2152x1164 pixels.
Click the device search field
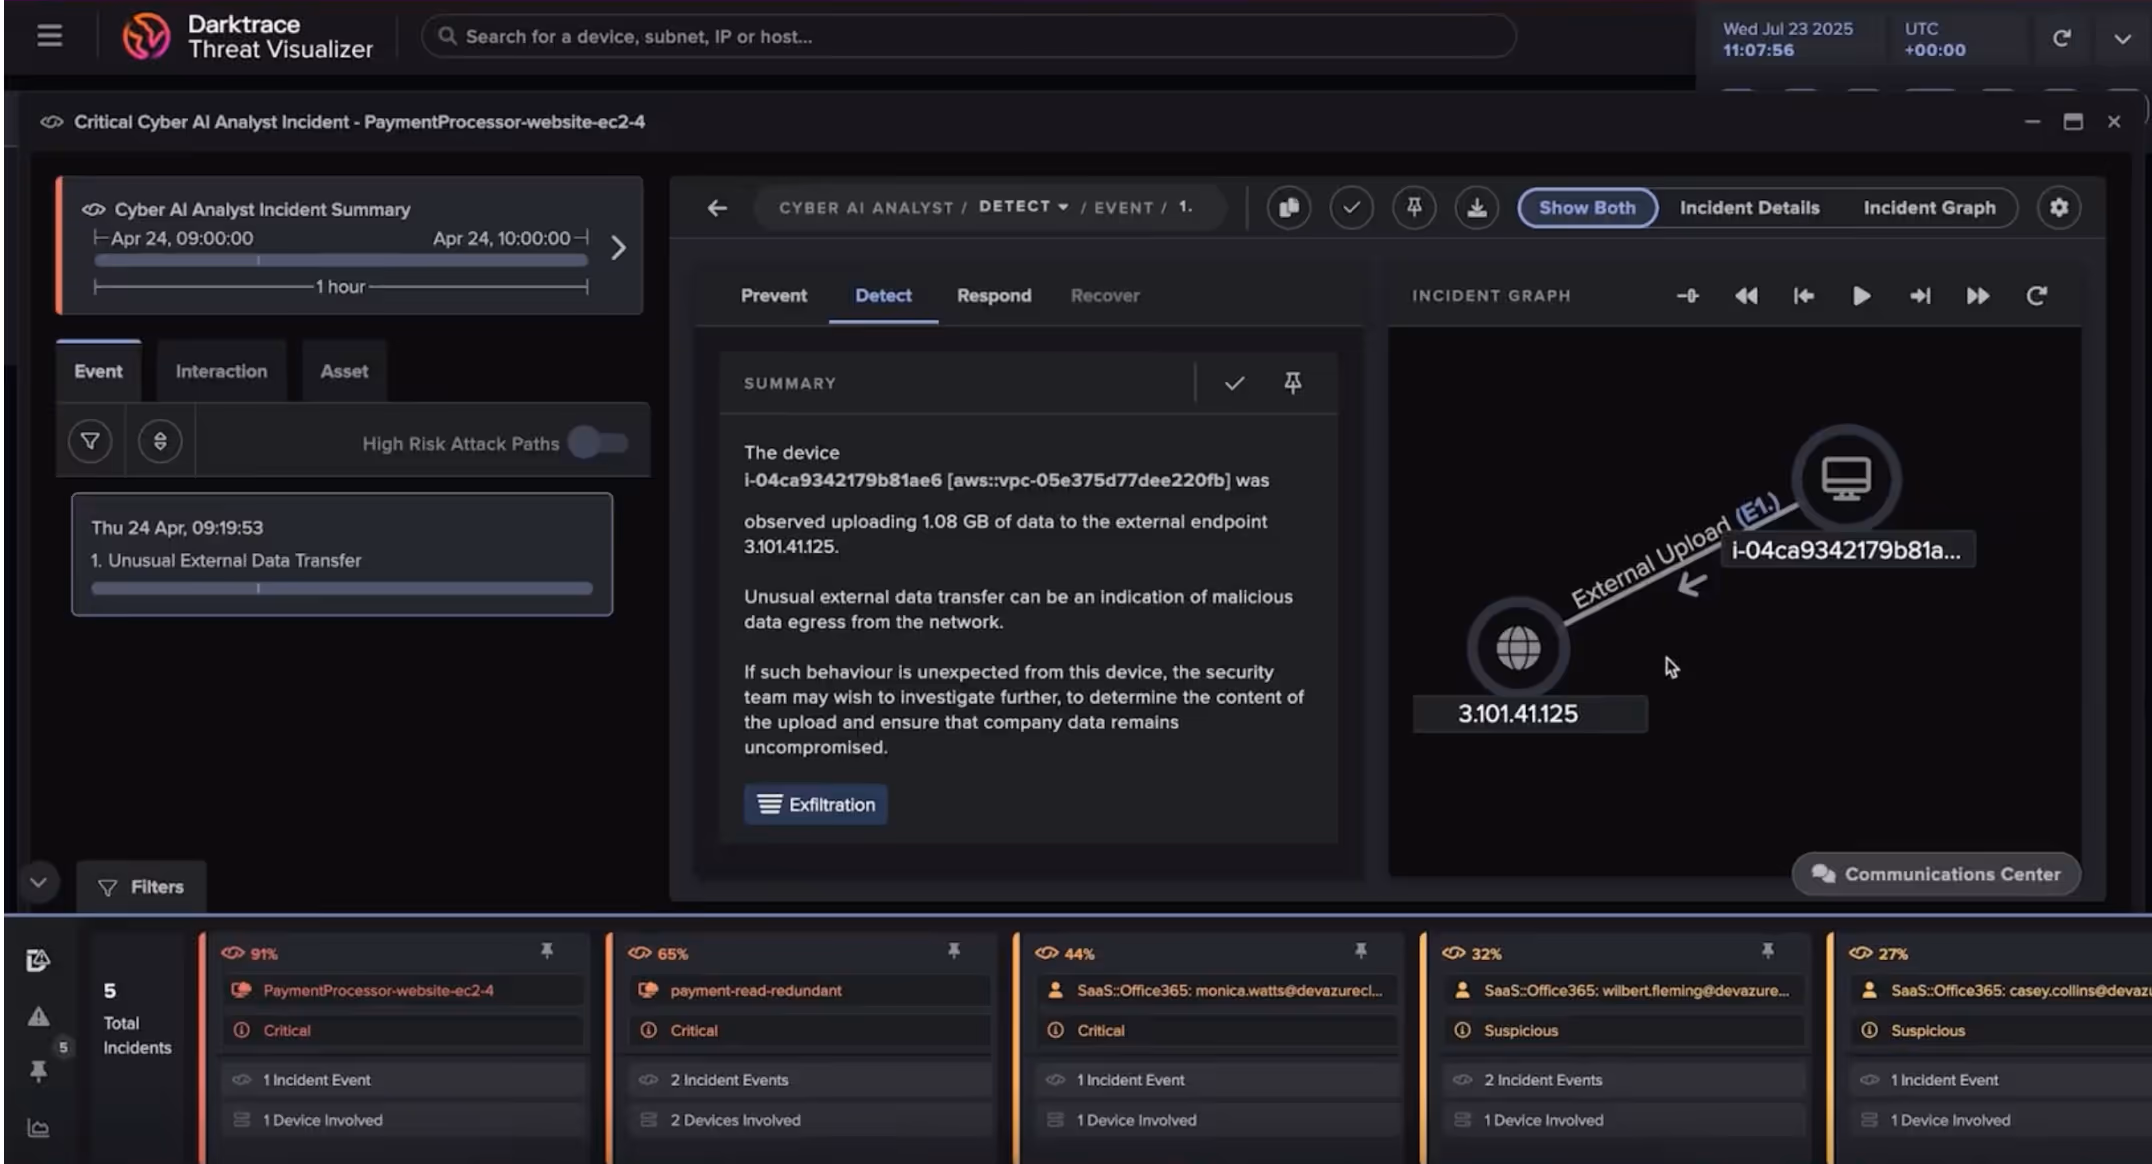(x=968, y=36)
